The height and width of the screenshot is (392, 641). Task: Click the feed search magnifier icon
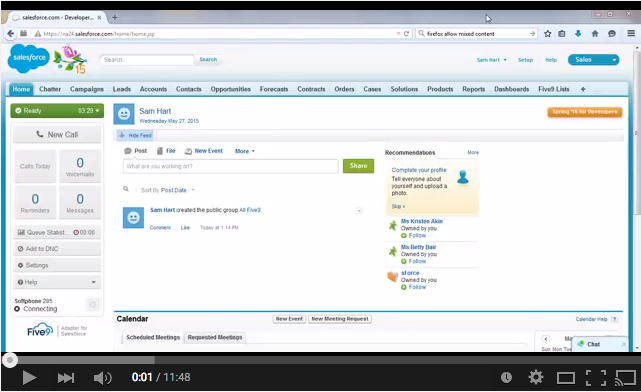click(126, 189)
